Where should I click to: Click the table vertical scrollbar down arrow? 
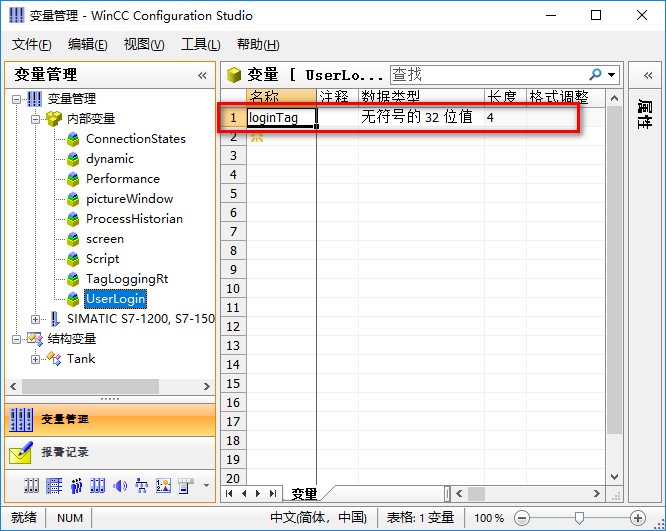point(614,477)
